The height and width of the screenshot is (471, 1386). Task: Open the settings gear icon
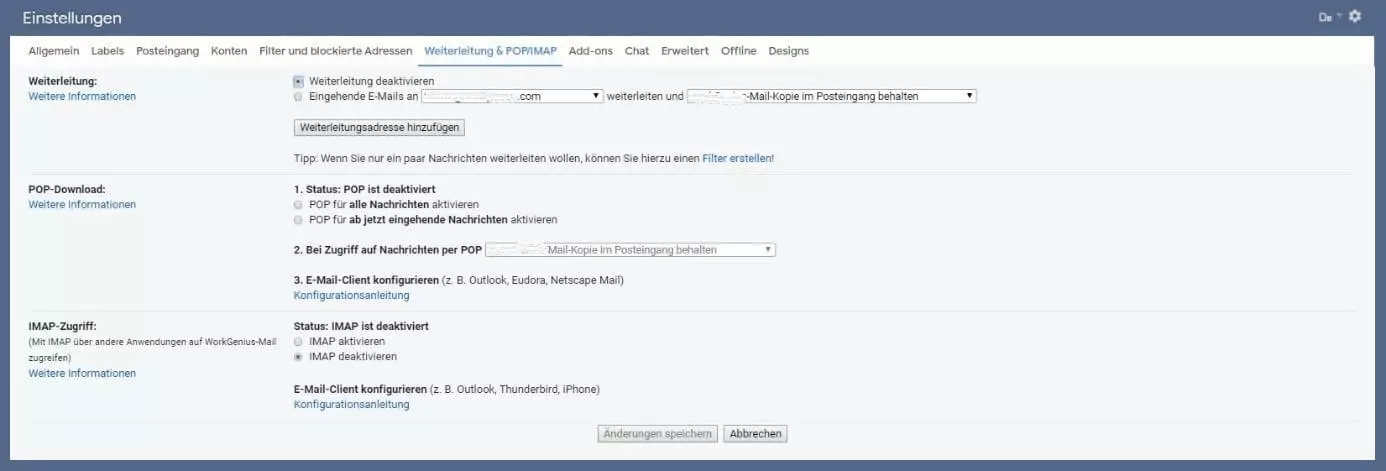[1355, 16]
